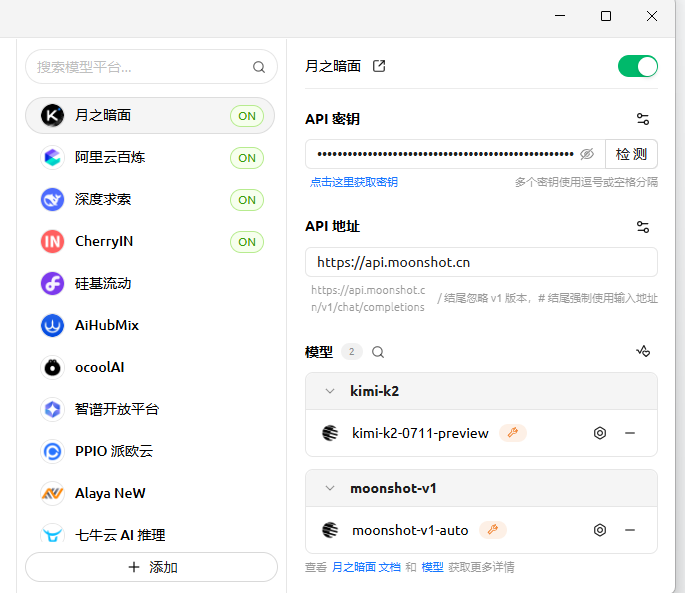
Task: Click the 月之暗面 provider logo icon
Action: 52,115
